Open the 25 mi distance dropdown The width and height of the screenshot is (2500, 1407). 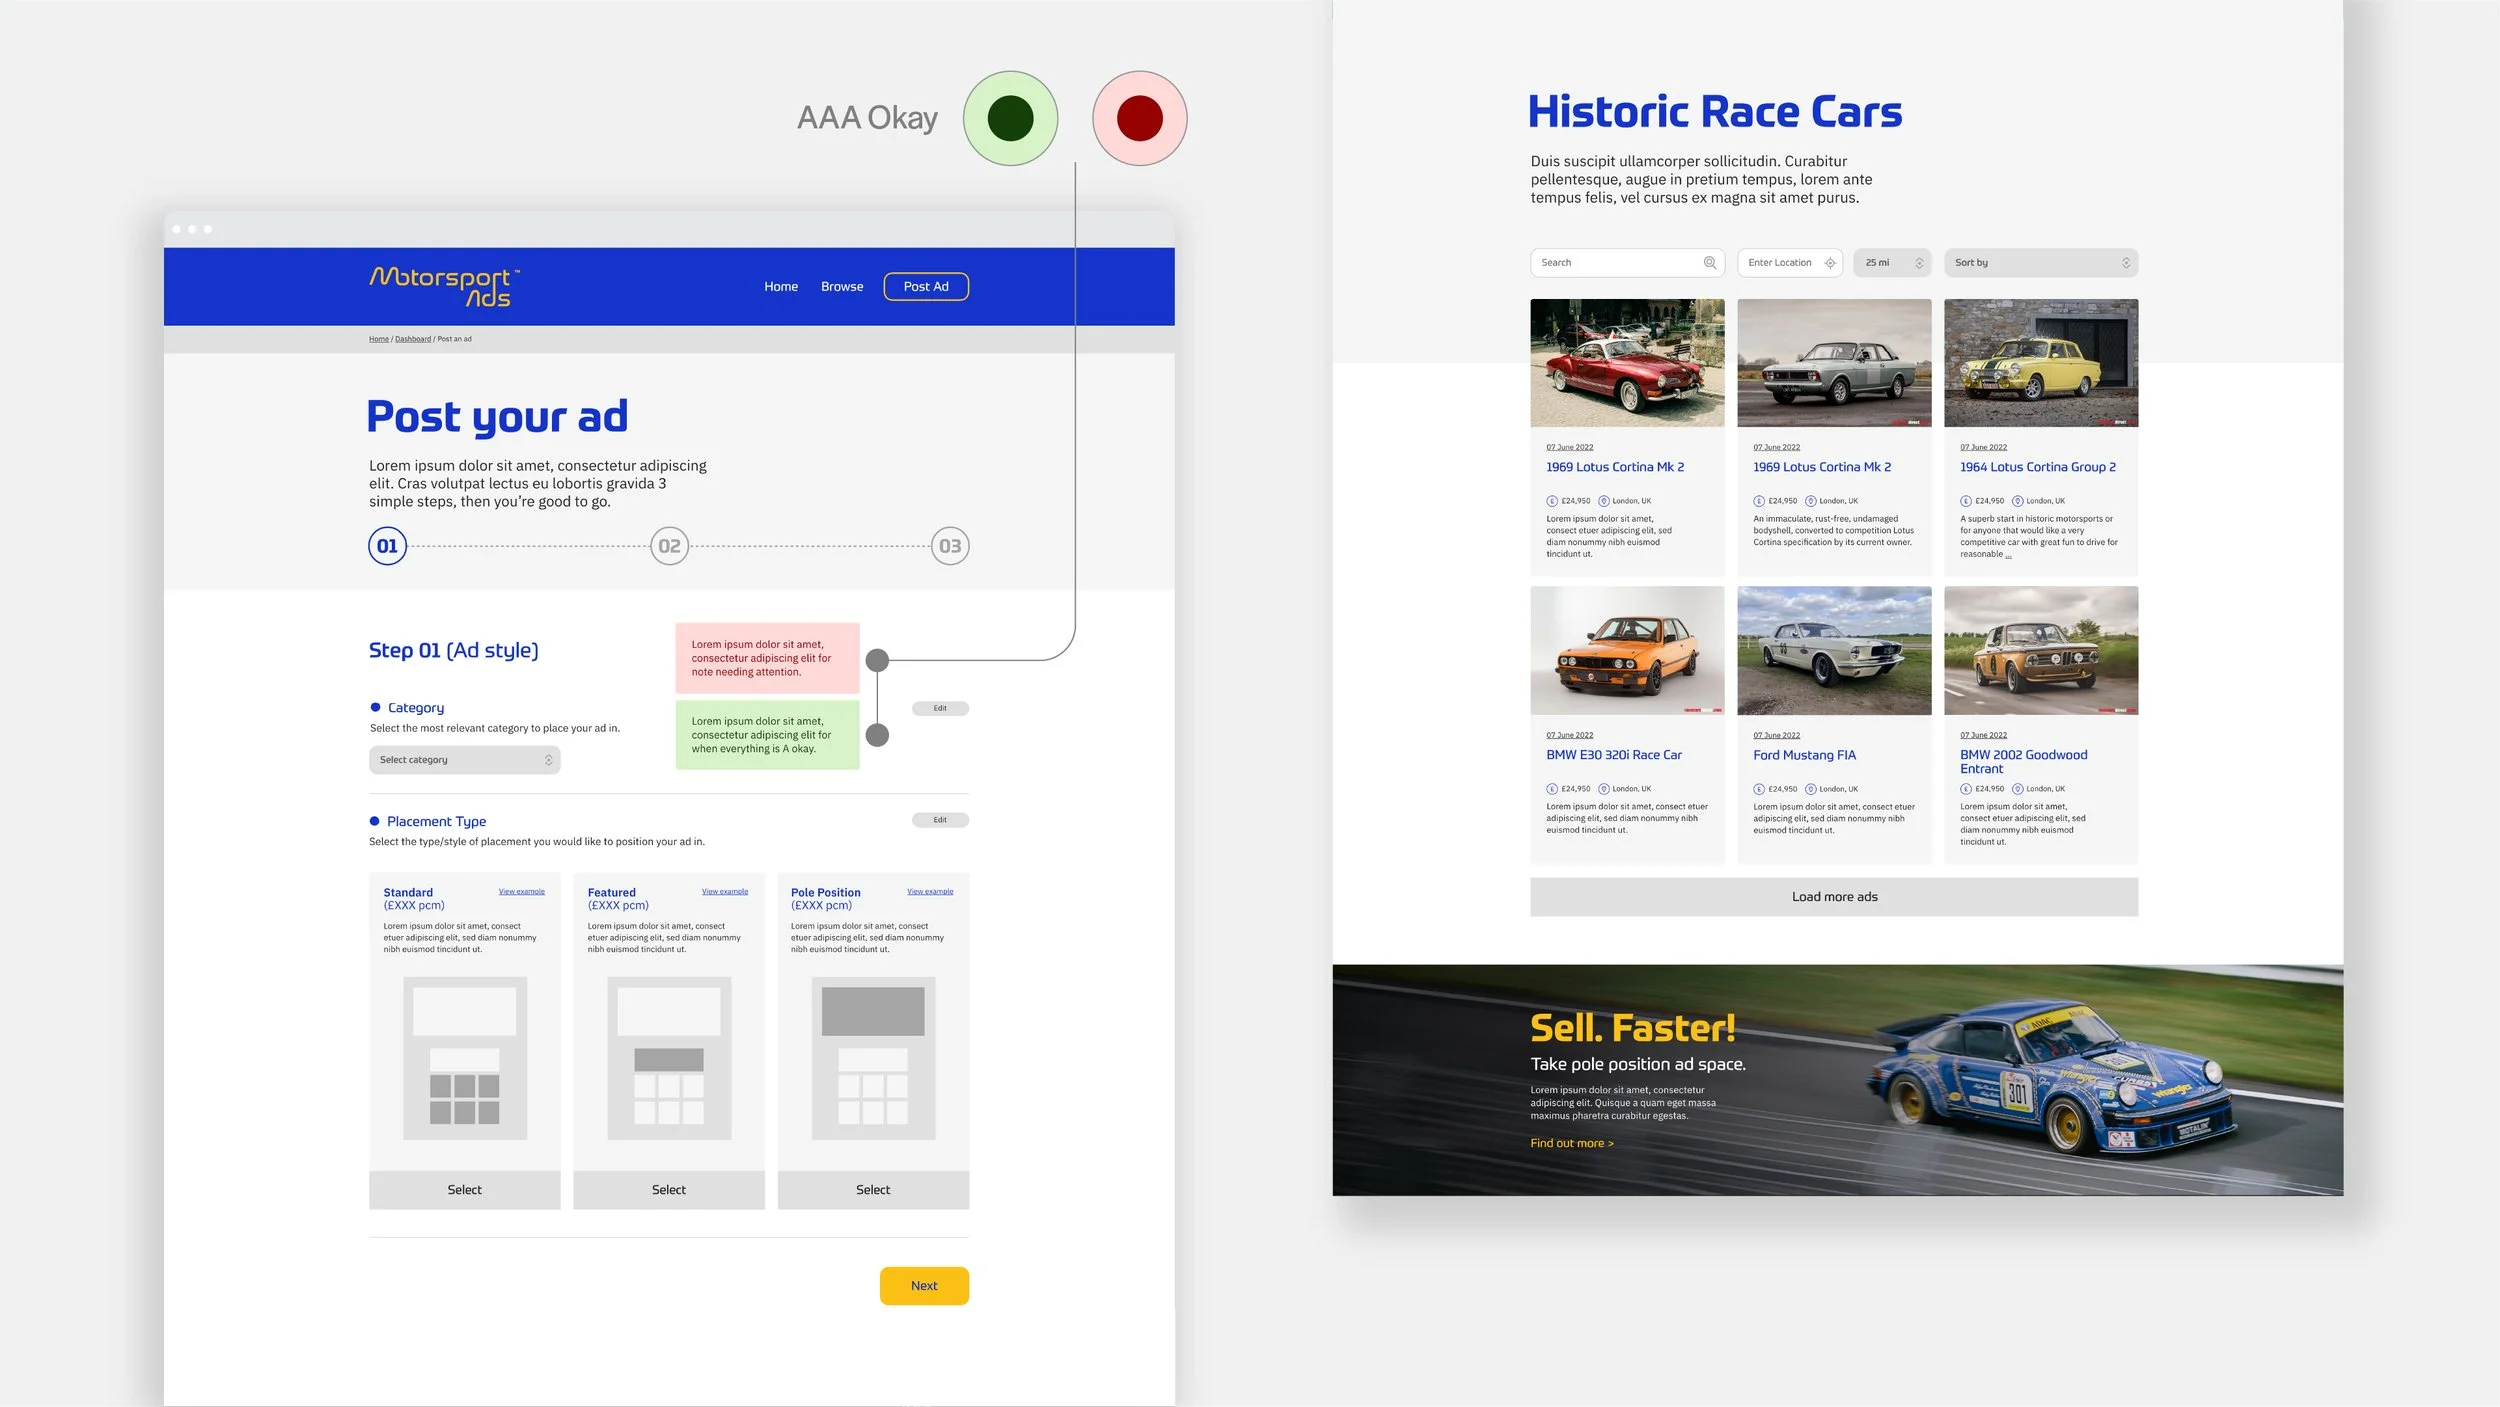pos(1891,263)
